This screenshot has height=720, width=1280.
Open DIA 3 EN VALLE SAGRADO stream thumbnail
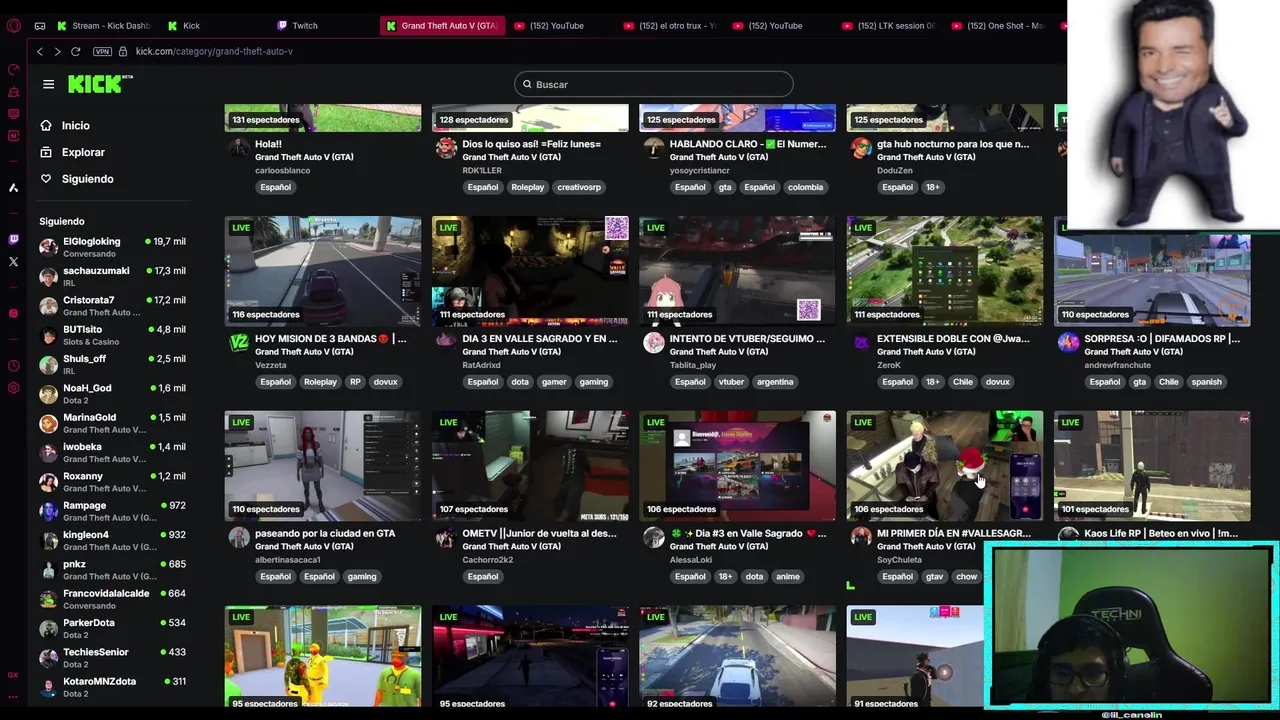pyautogui.click(x=530, y=271)
